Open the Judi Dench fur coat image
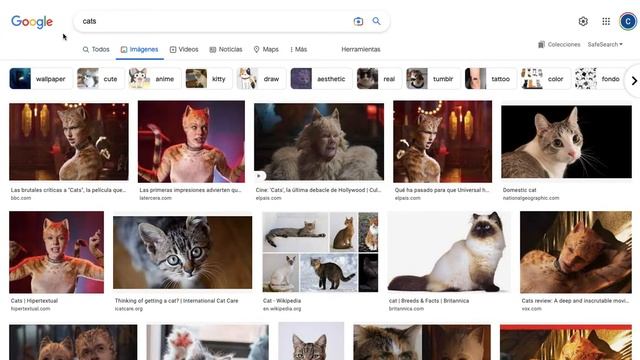The height and width of the screenshot is (360, 640). (319, 142)
